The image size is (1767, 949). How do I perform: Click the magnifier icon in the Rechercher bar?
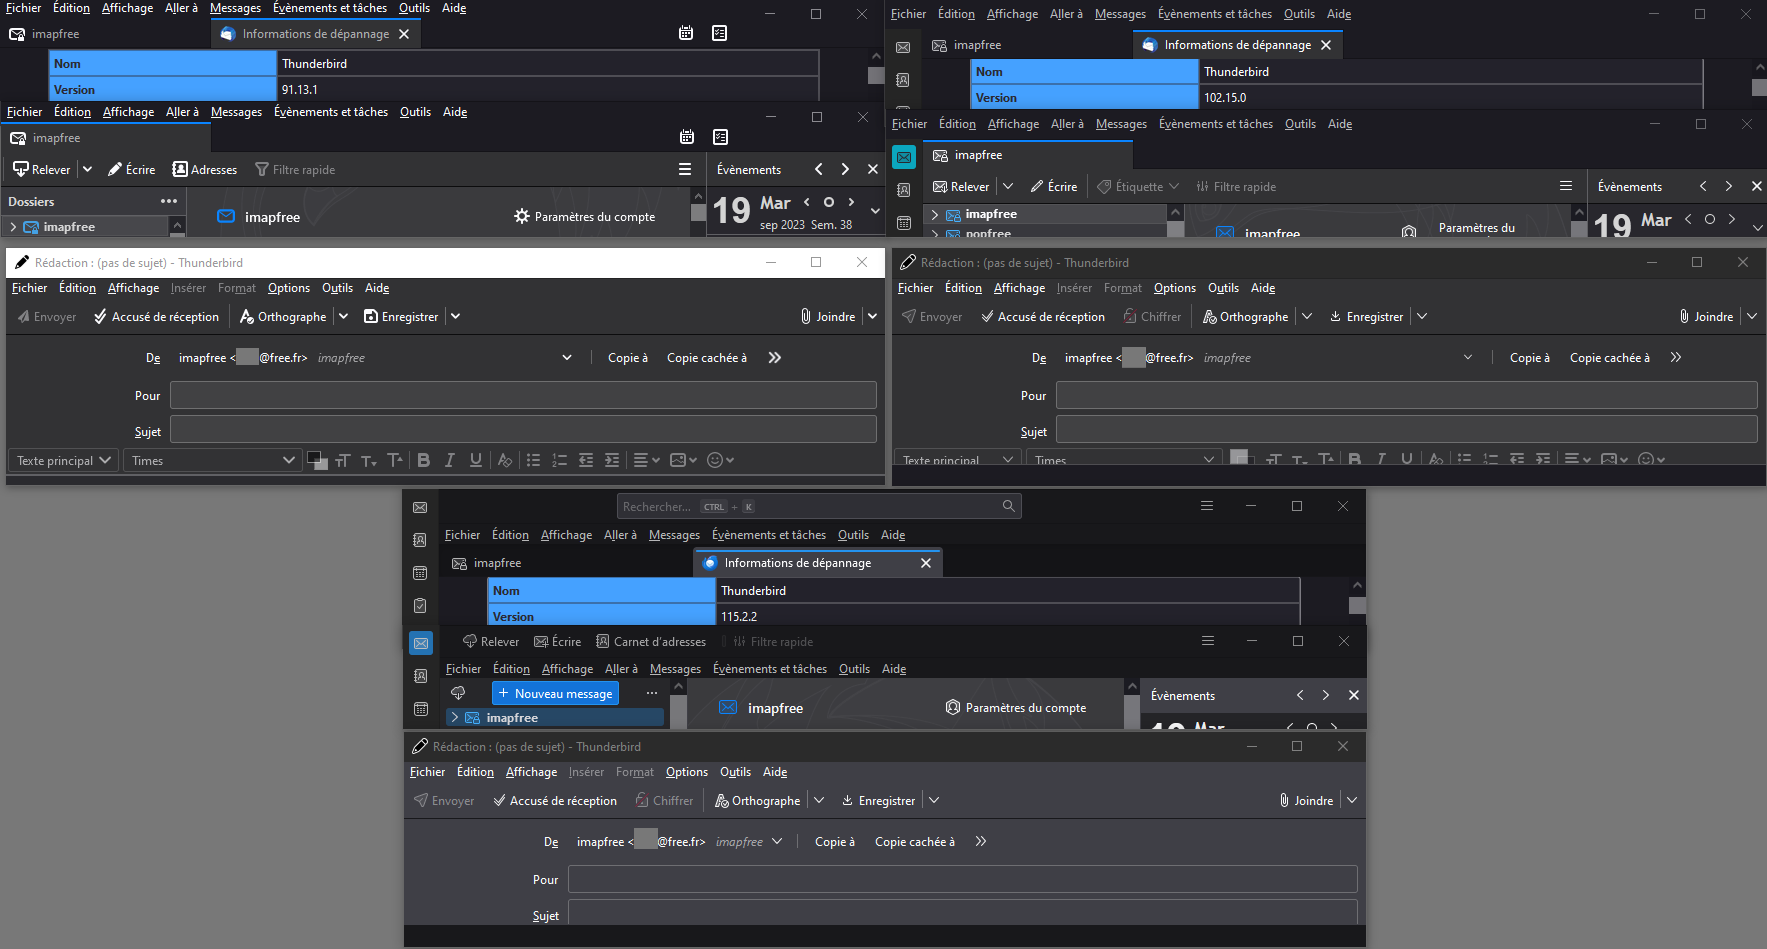pos(1008,507)
